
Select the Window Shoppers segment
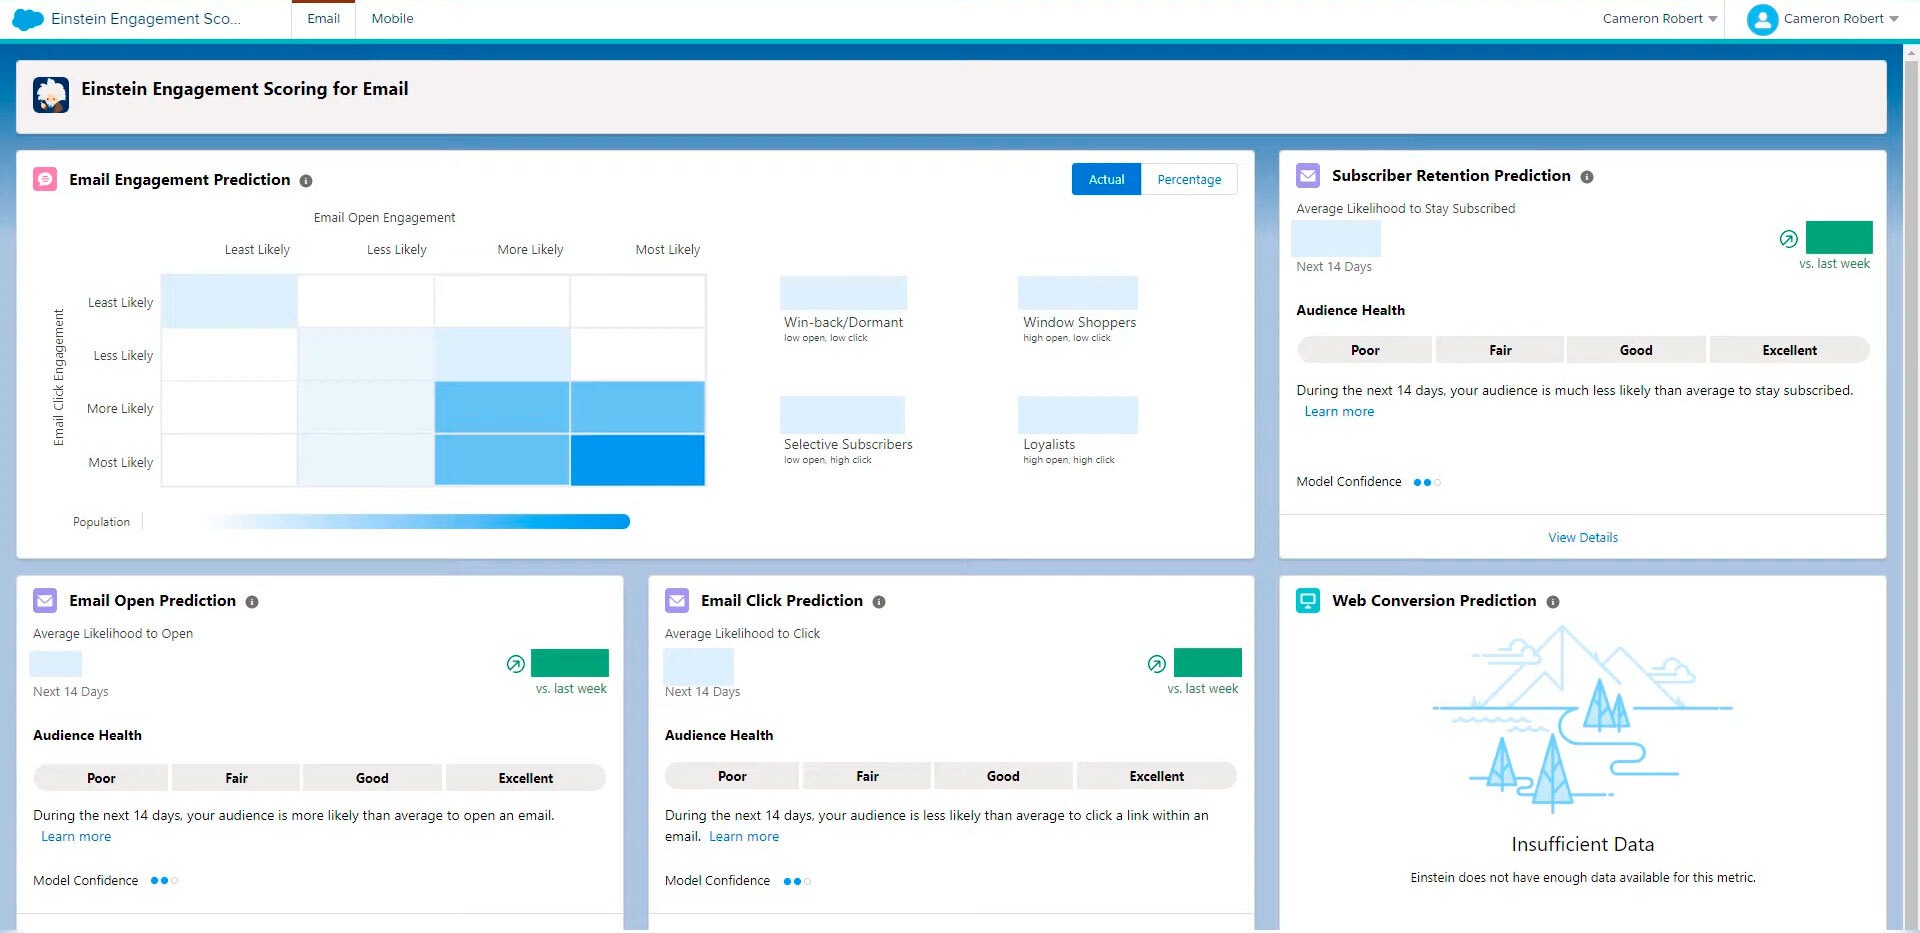point(1079,310)
